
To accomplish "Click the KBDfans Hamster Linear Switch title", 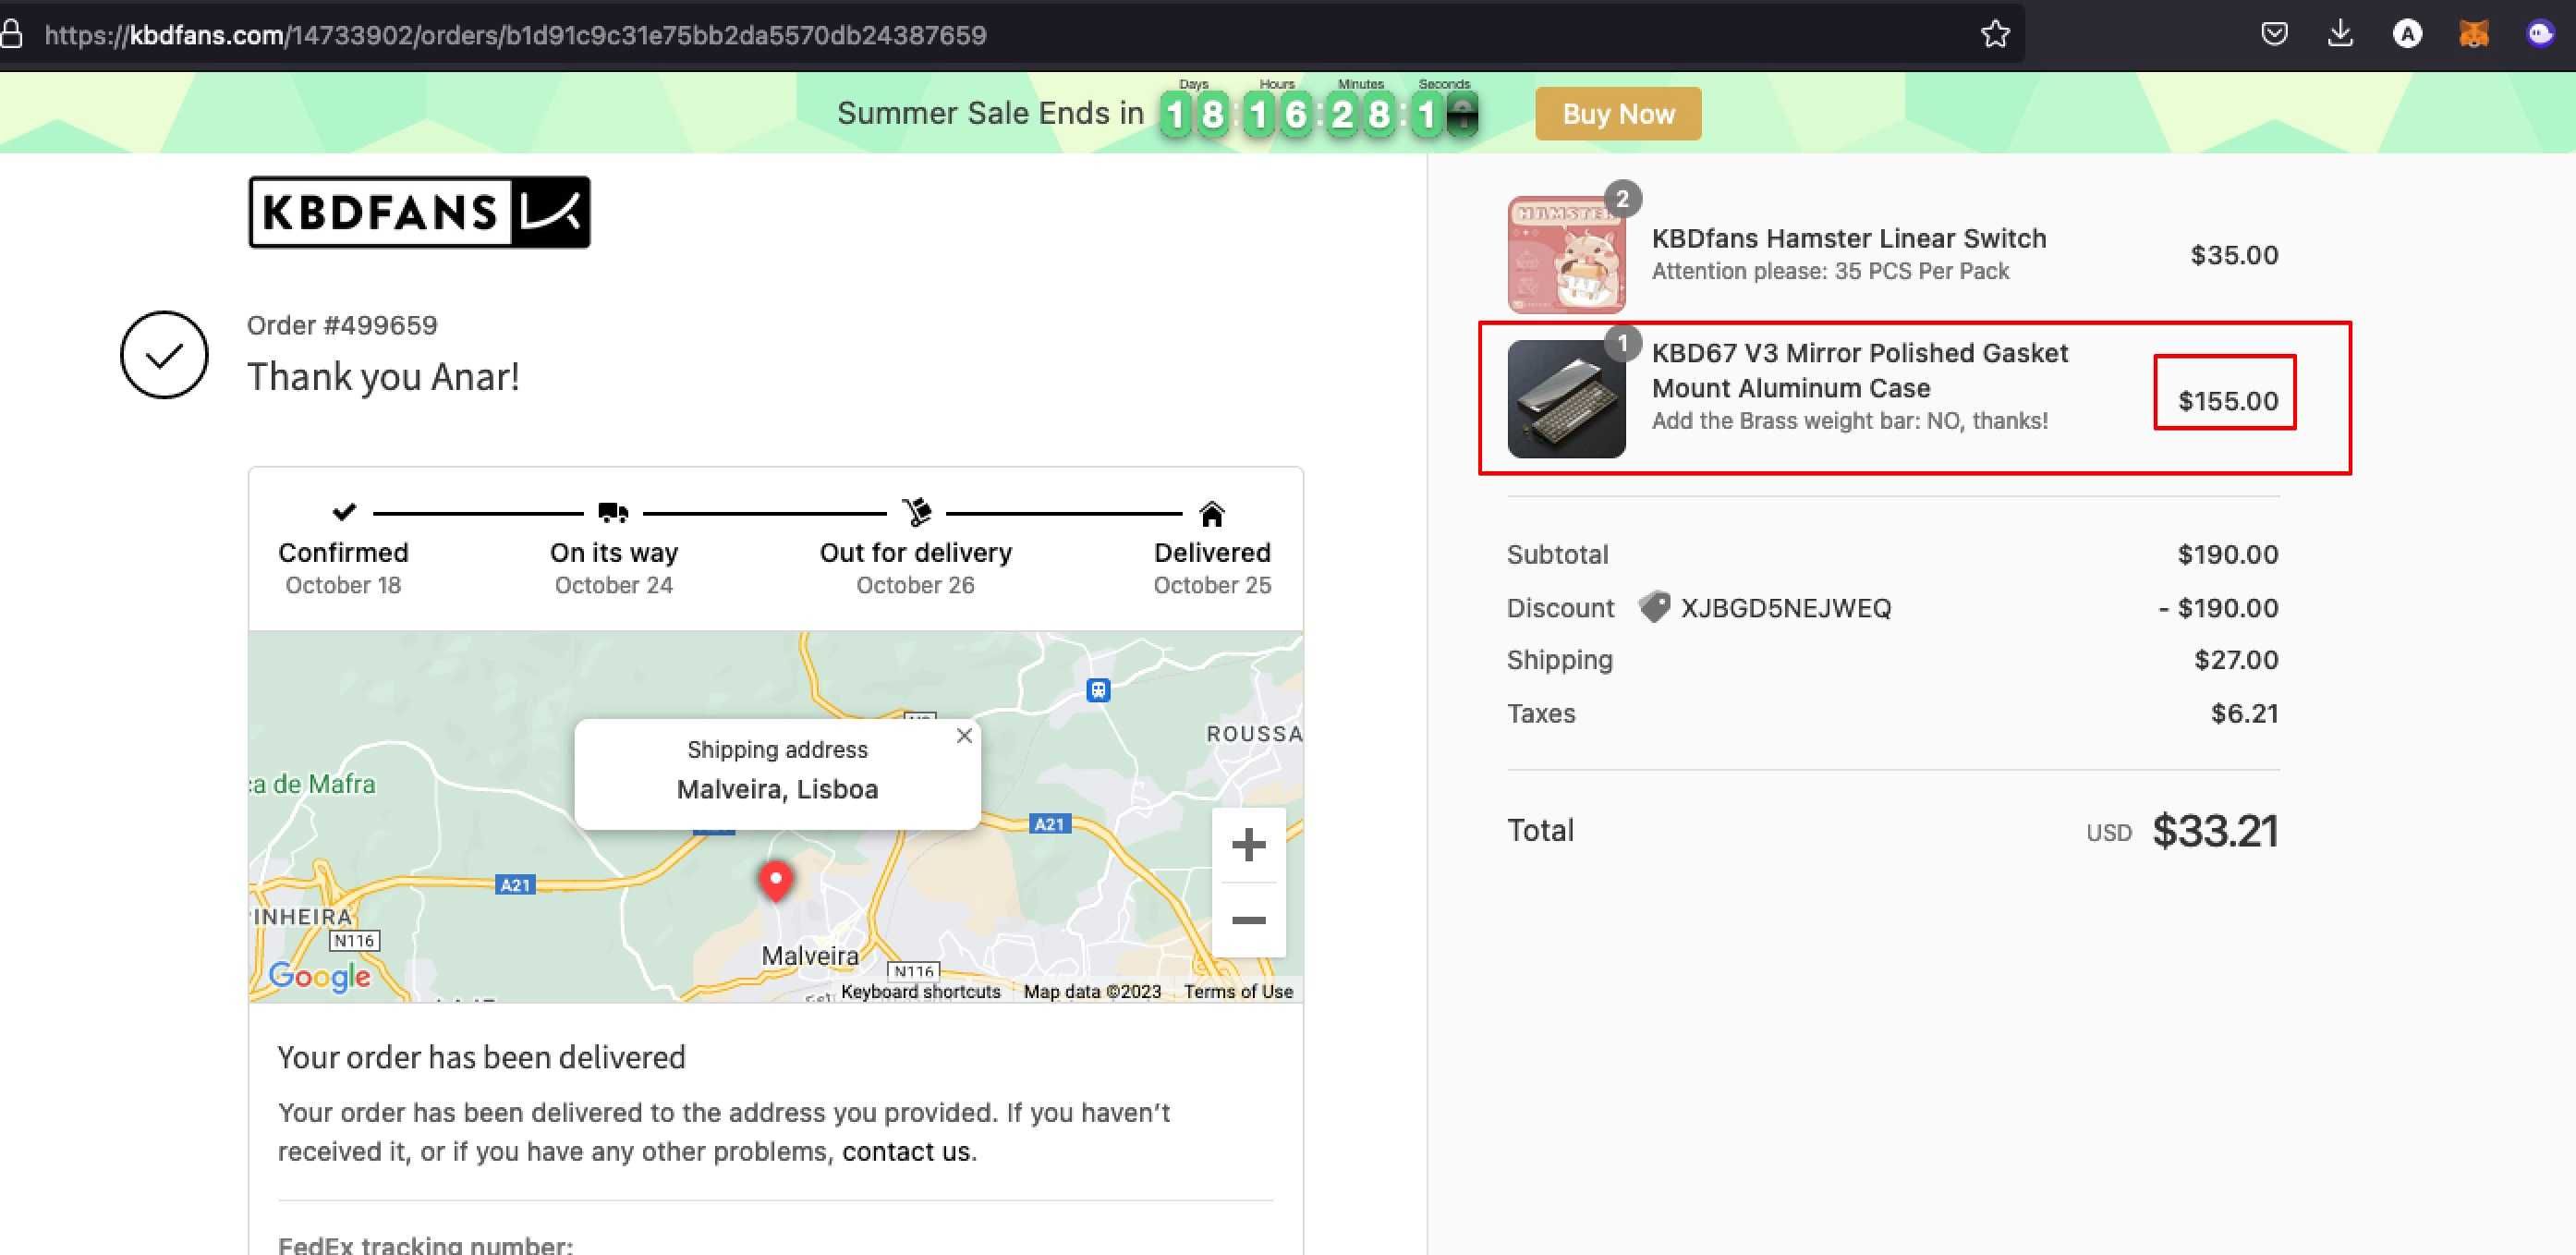I will coord(1849,238).
